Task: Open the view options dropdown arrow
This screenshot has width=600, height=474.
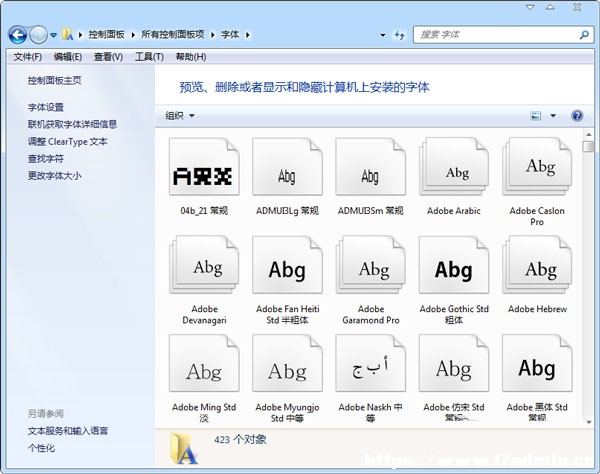Action: [553, 116]
